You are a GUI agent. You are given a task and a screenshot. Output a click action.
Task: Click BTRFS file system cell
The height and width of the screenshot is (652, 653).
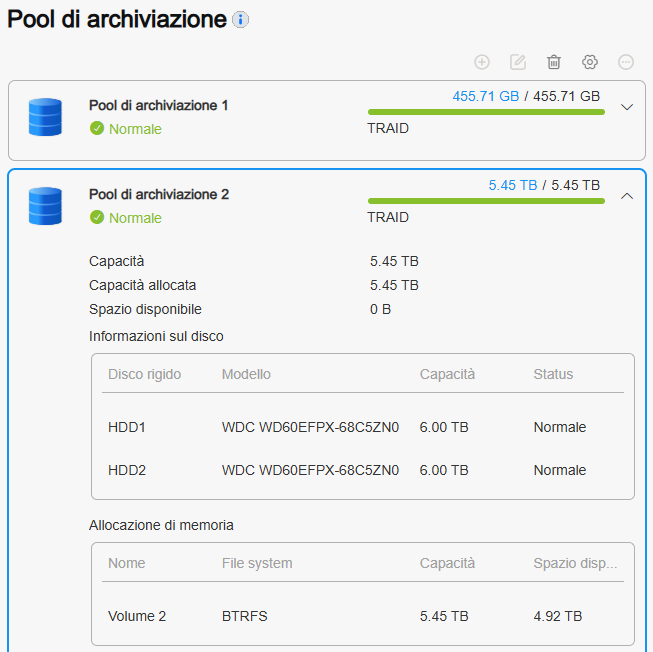coord(244,616)
